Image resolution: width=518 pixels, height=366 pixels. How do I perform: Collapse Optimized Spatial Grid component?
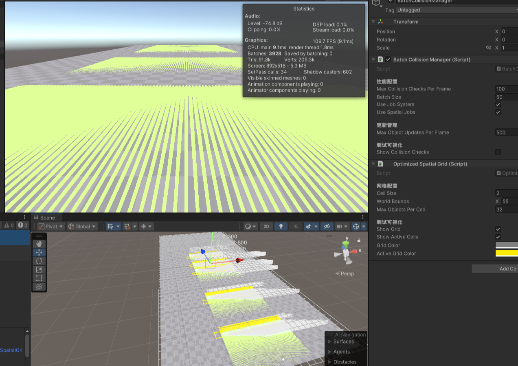coord(373,164)
